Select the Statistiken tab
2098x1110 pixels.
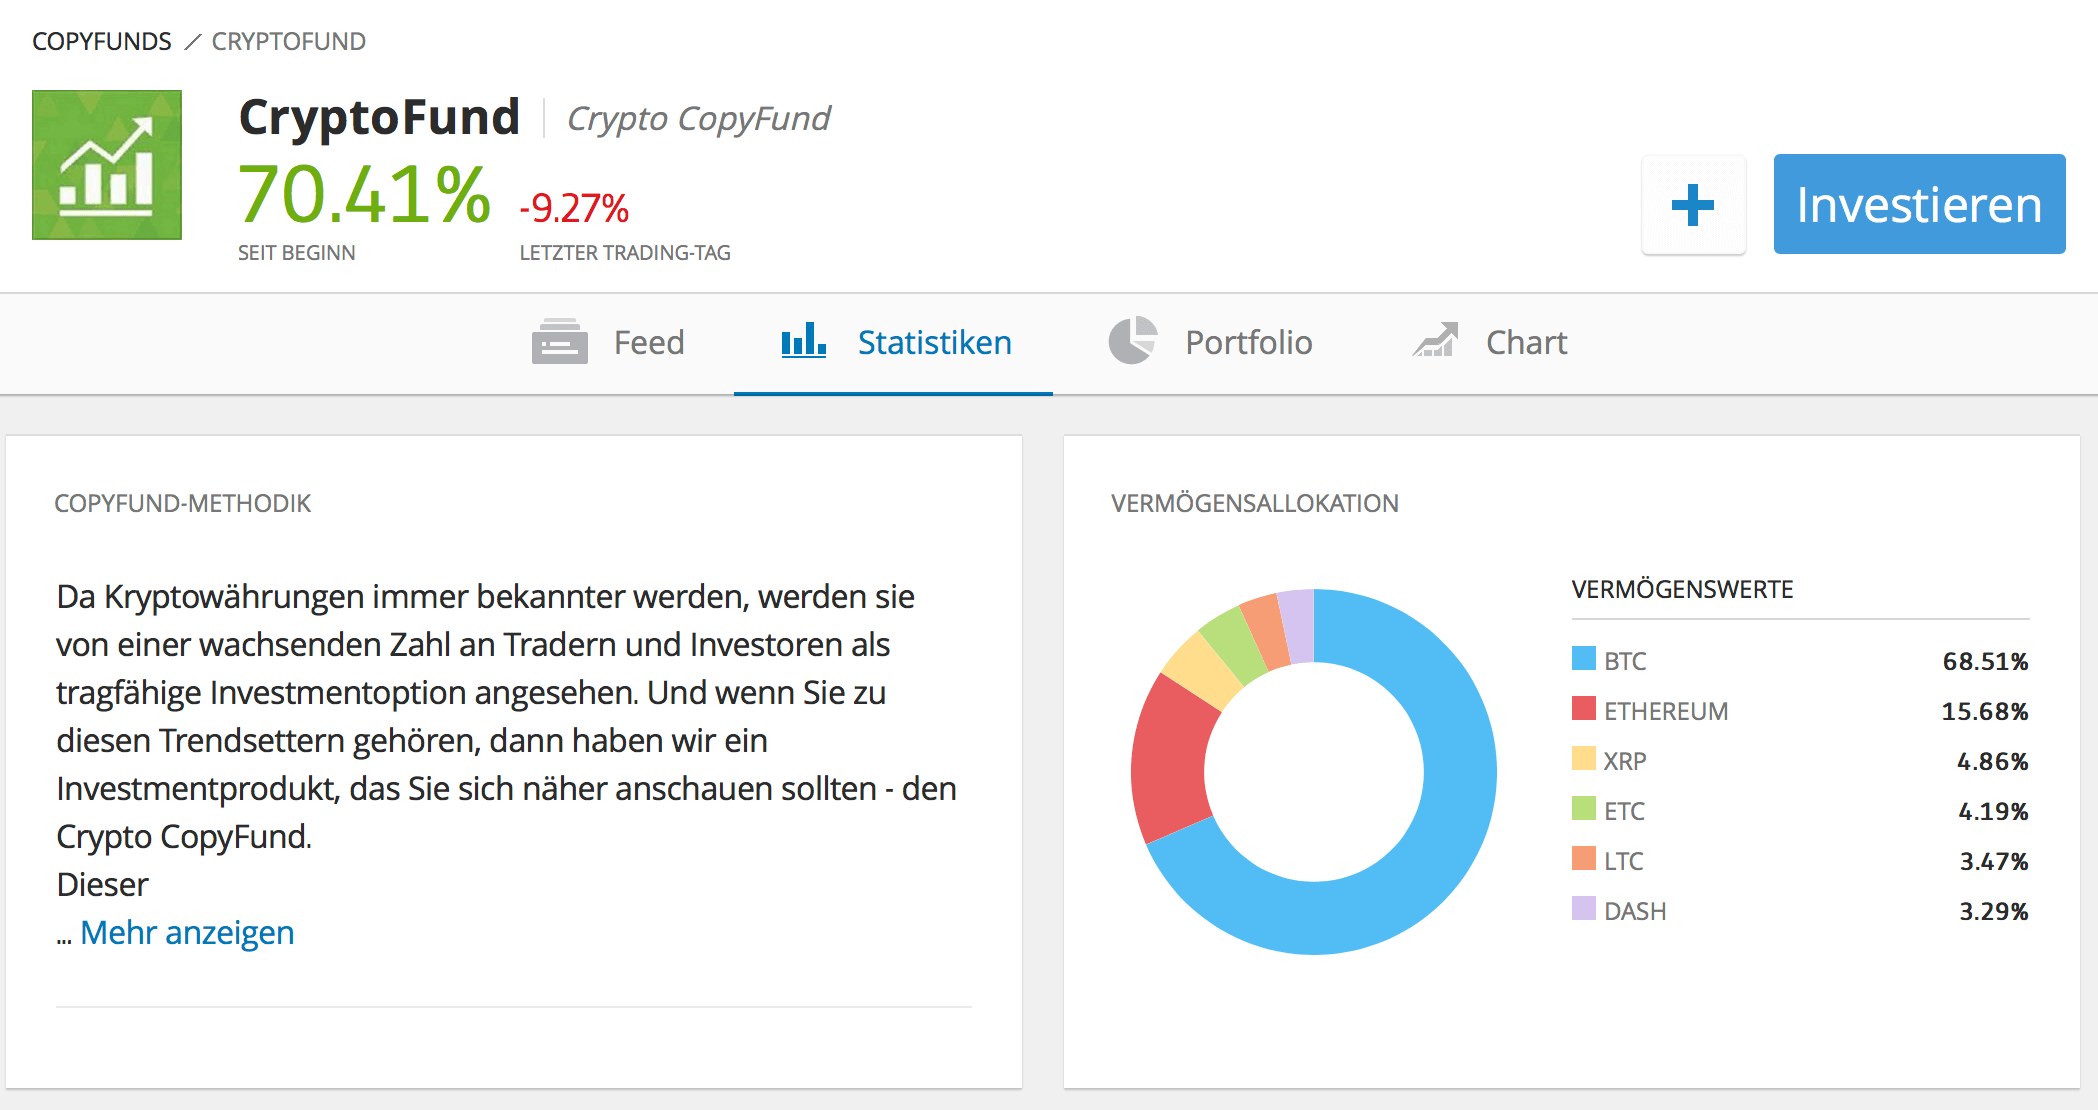(x=893, y=343)
